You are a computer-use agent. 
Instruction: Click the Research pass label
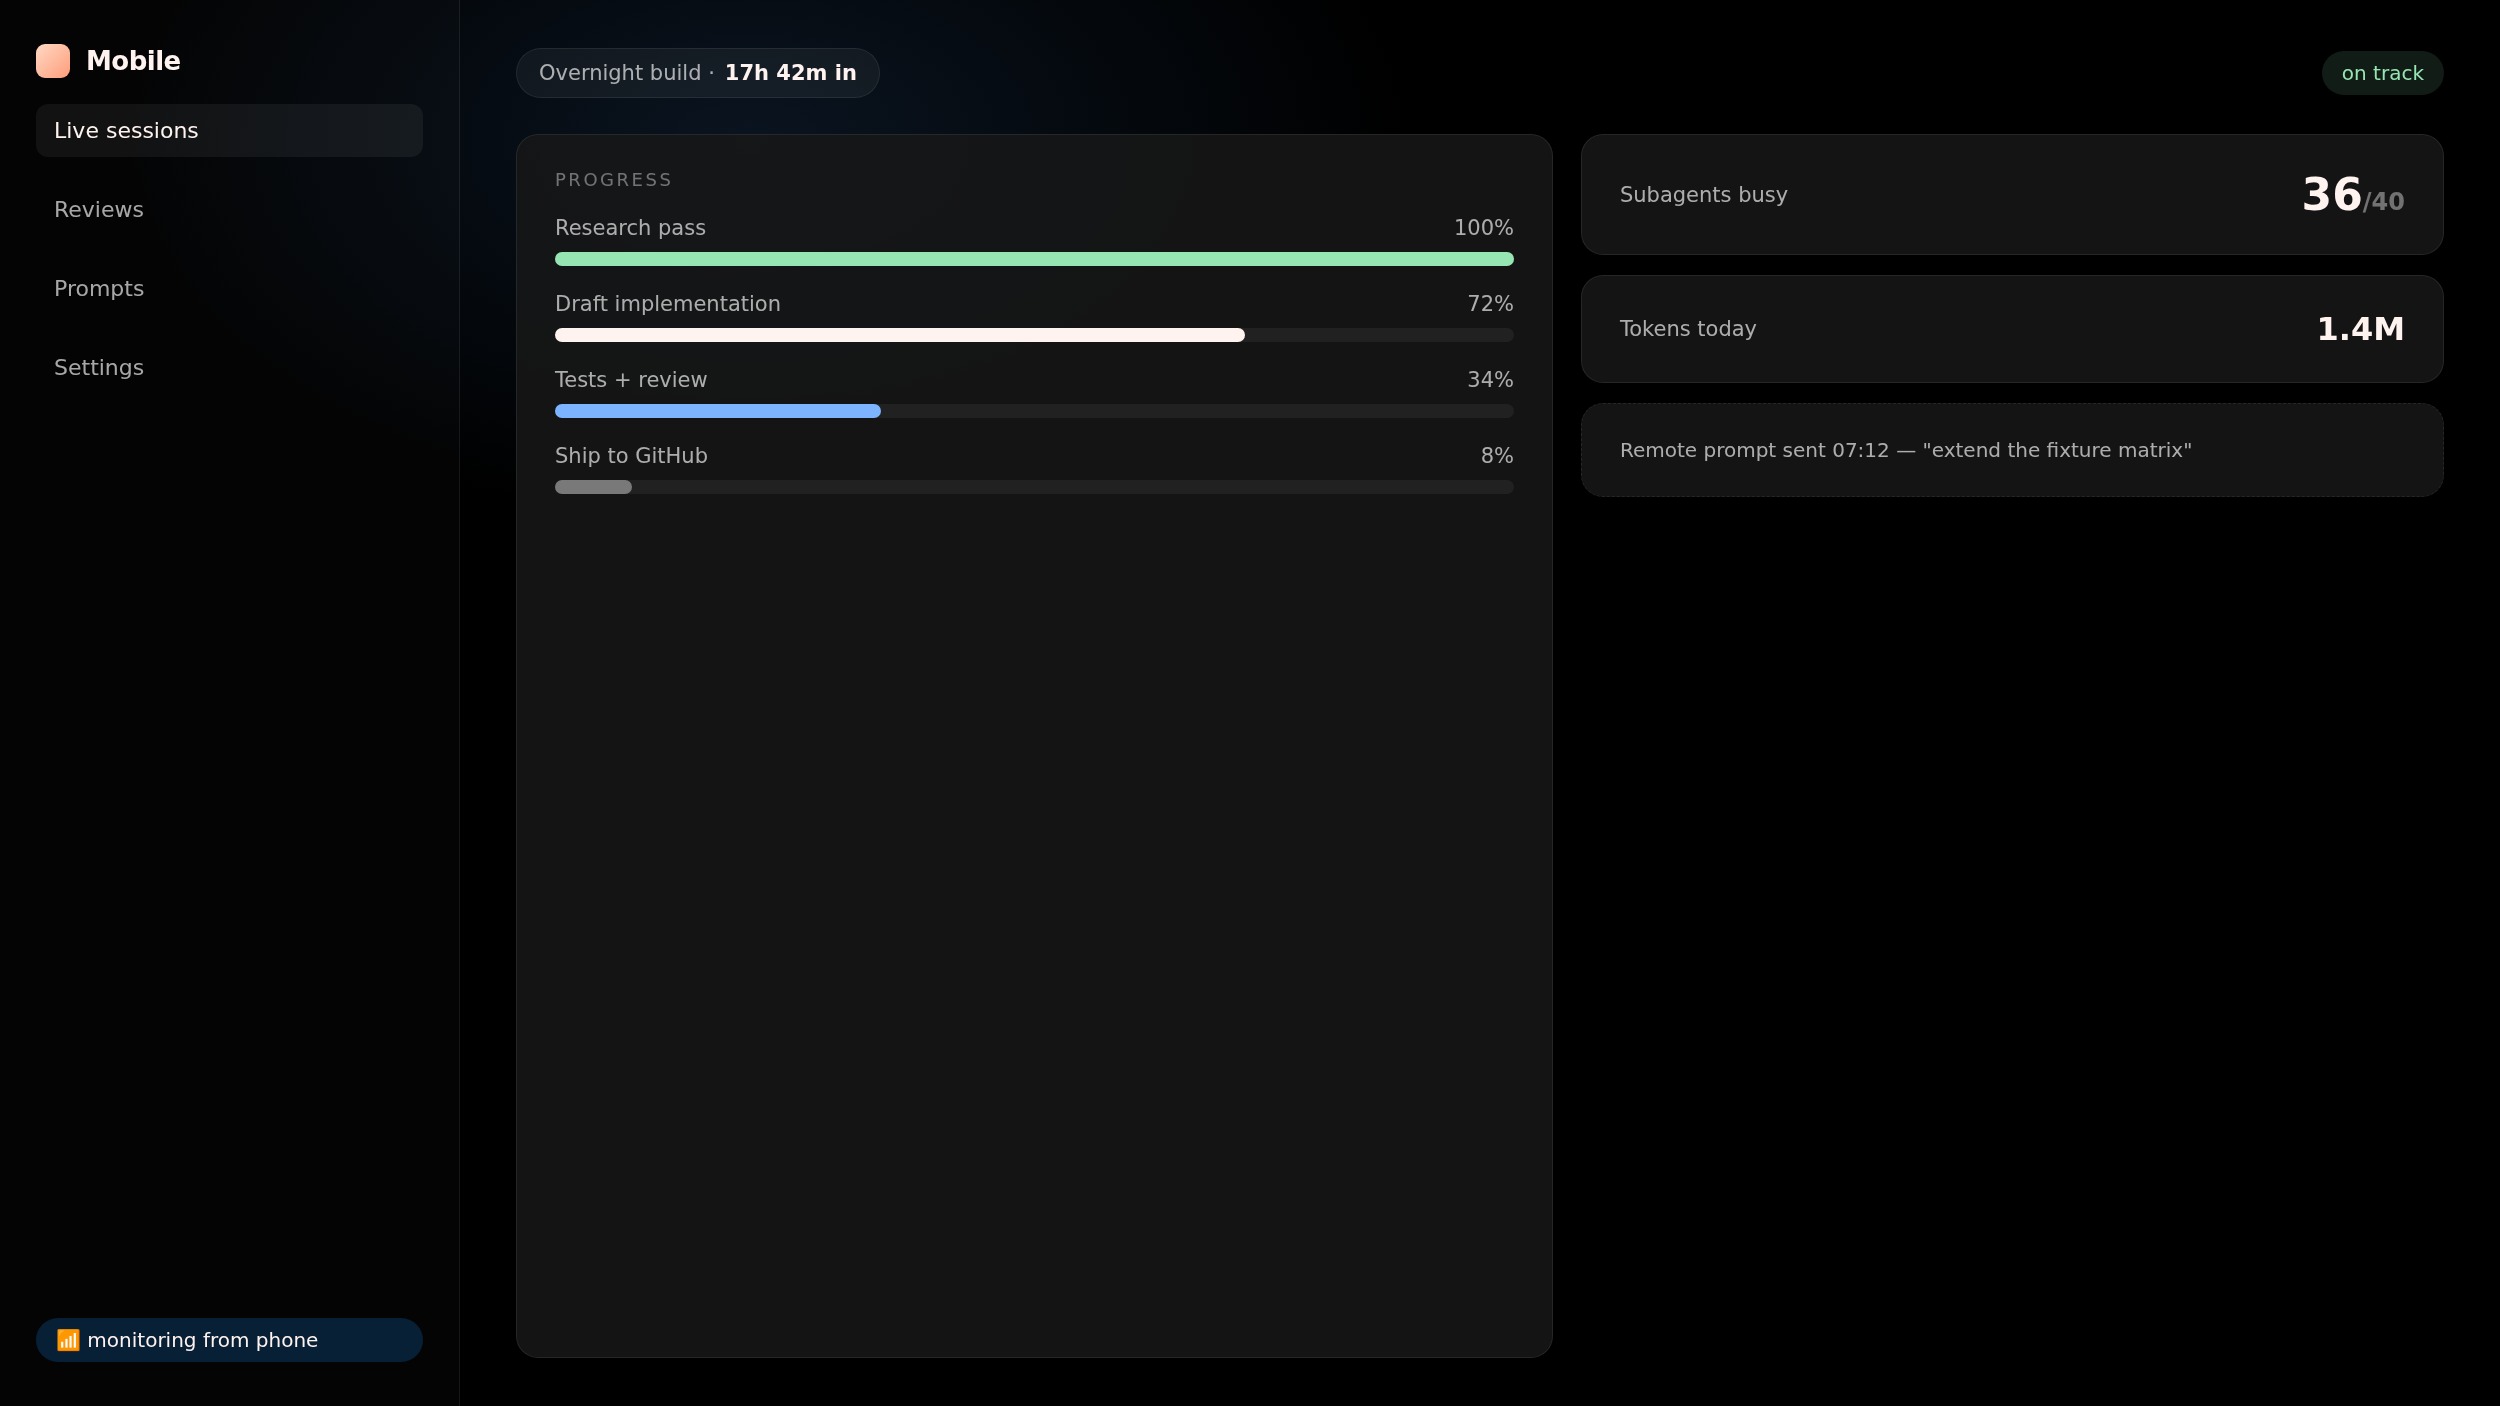[630, 228]
